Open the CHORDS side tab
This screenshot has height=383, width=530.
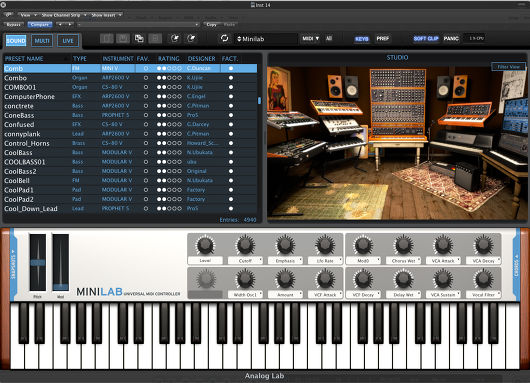[516, 265]
